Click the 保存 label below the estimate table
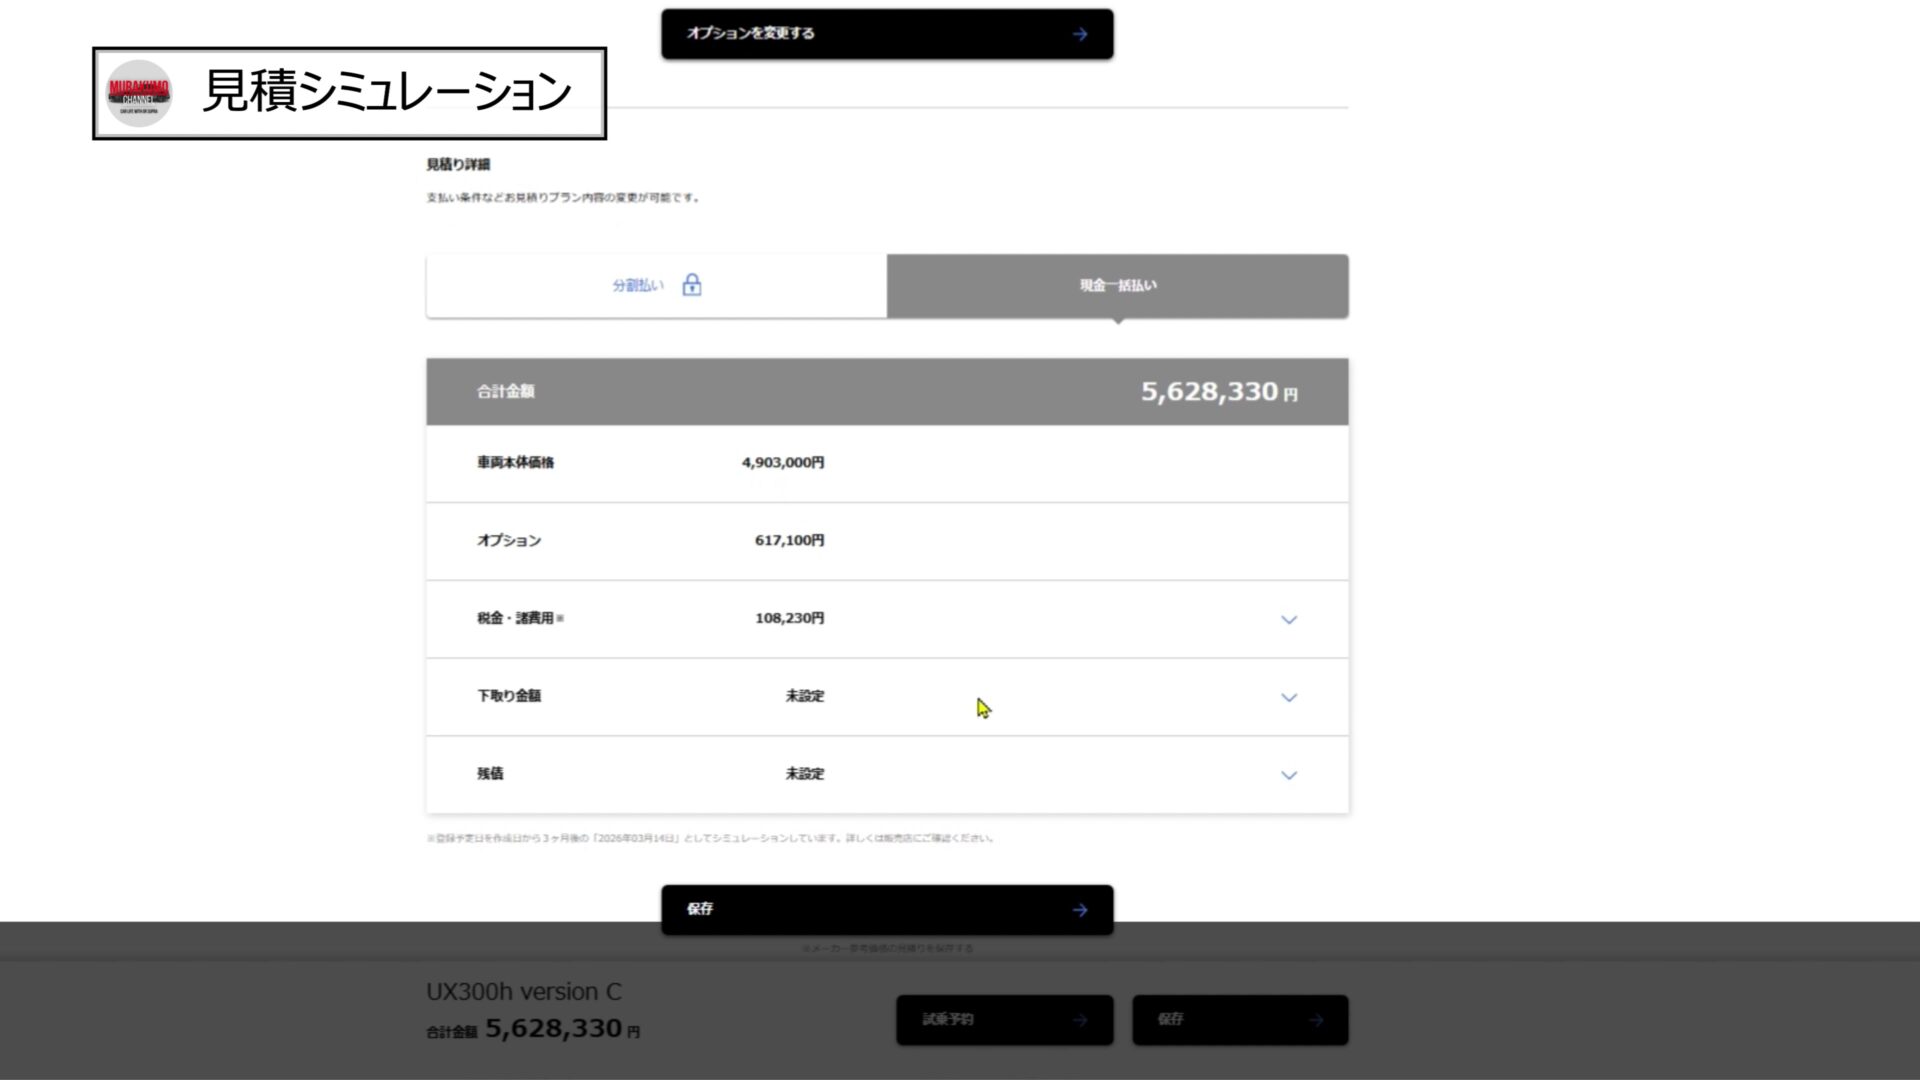The height and width of the screenshot is (1080, 1920). (x=700, y=909)
